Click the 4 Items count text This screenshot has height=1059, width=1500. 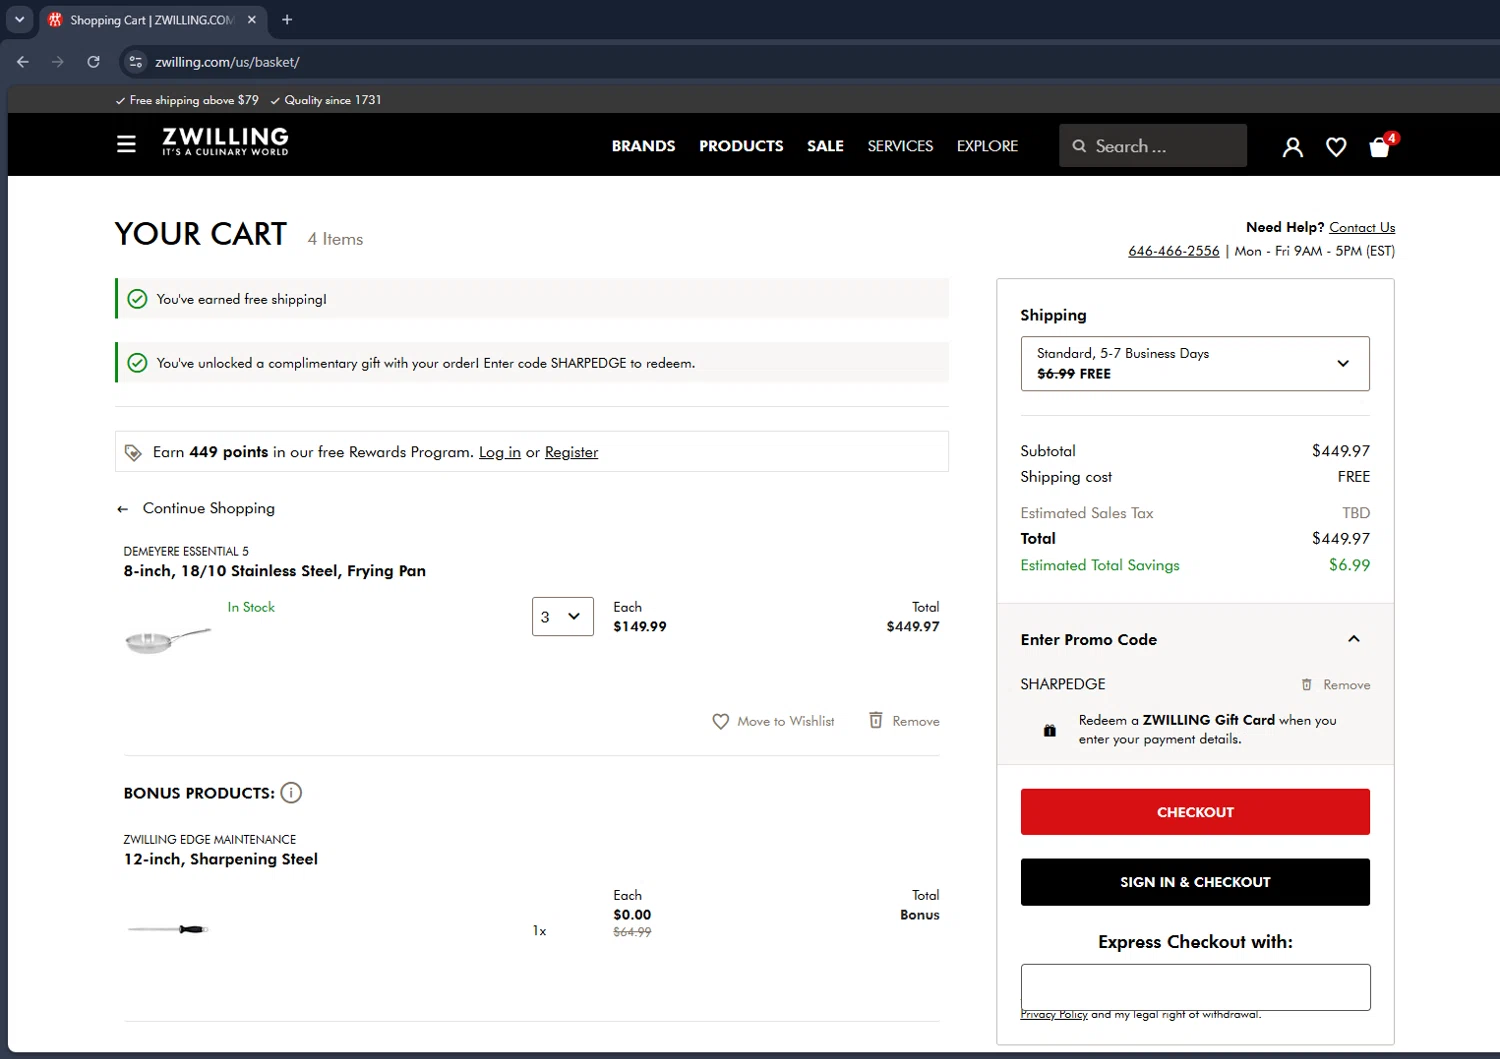335,239
